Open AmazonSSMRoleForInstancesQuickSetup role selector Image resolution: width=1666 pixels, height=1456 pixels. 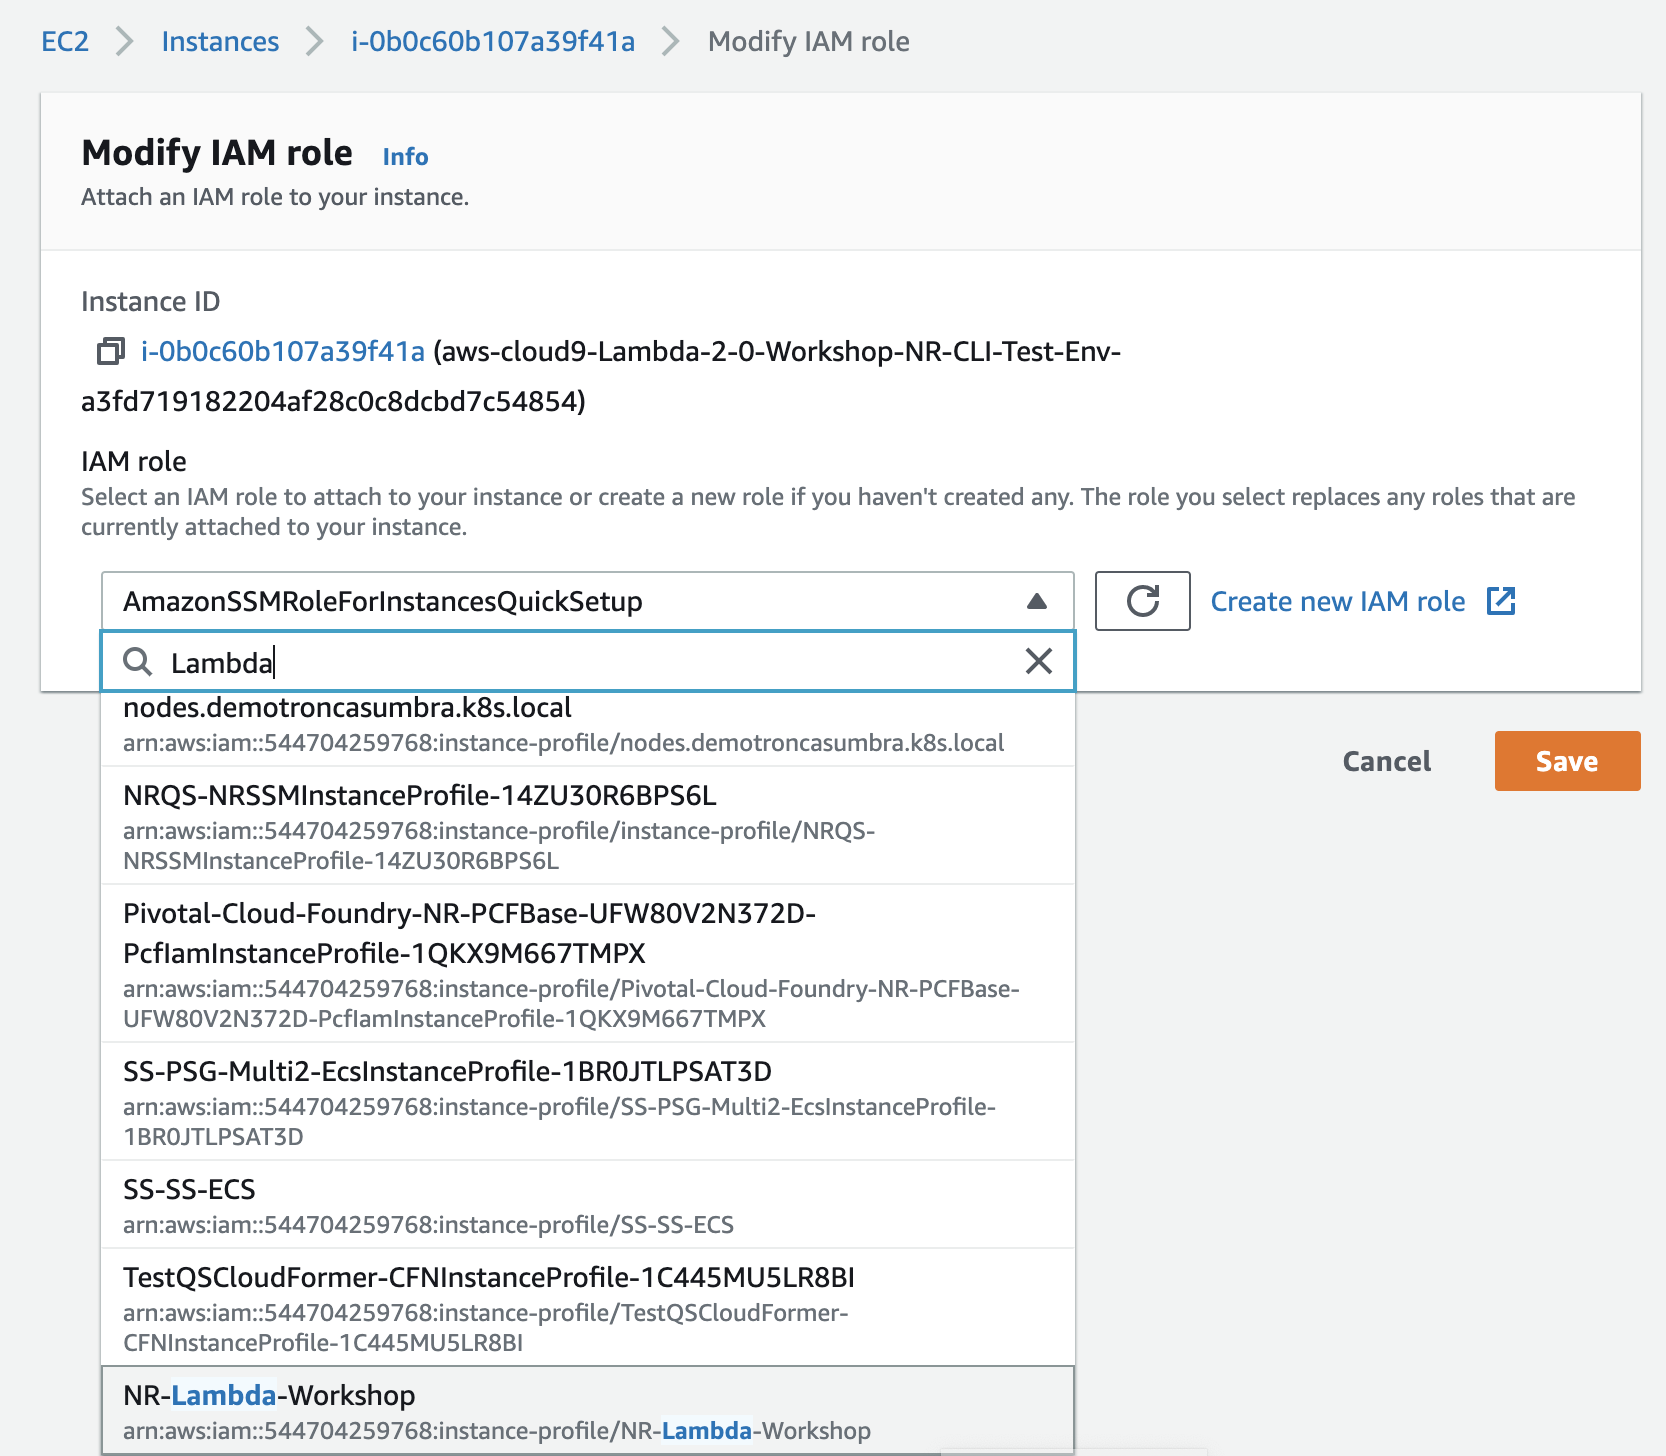pyautogui.click(x=588, y=601)
